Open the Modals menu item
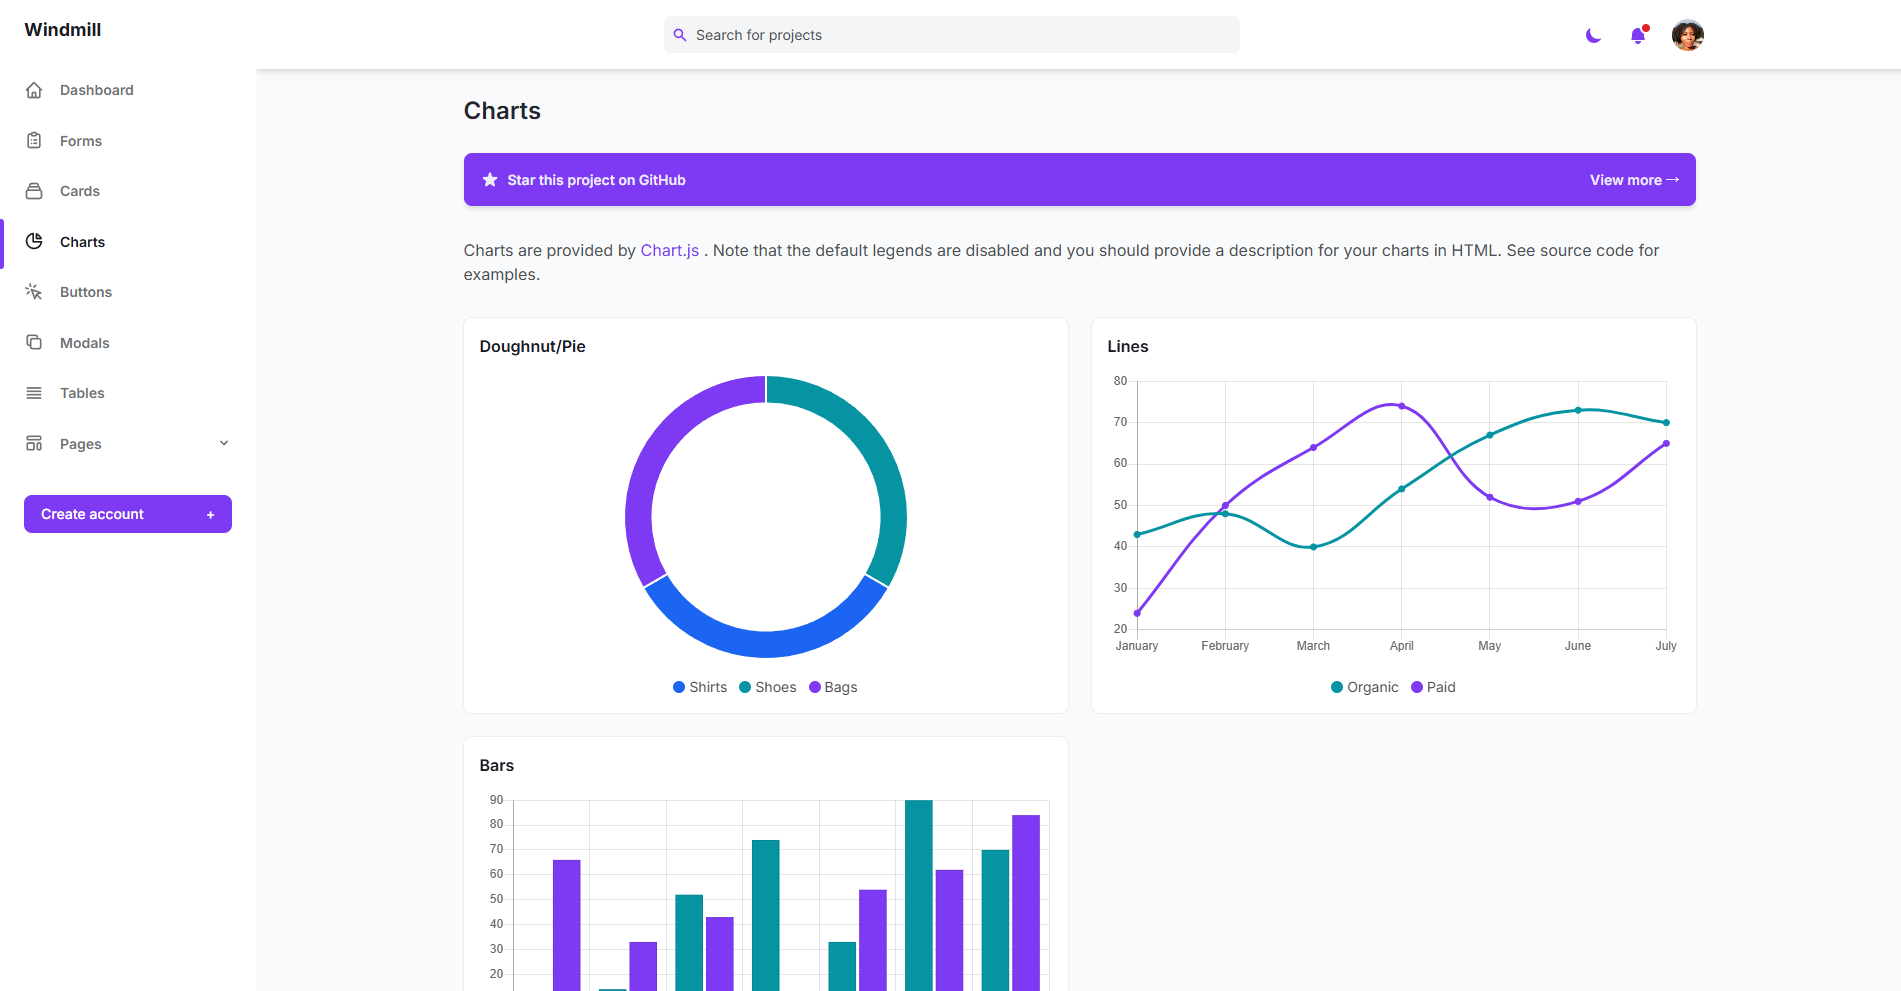The image size is (1901, 991). point(85,343)
